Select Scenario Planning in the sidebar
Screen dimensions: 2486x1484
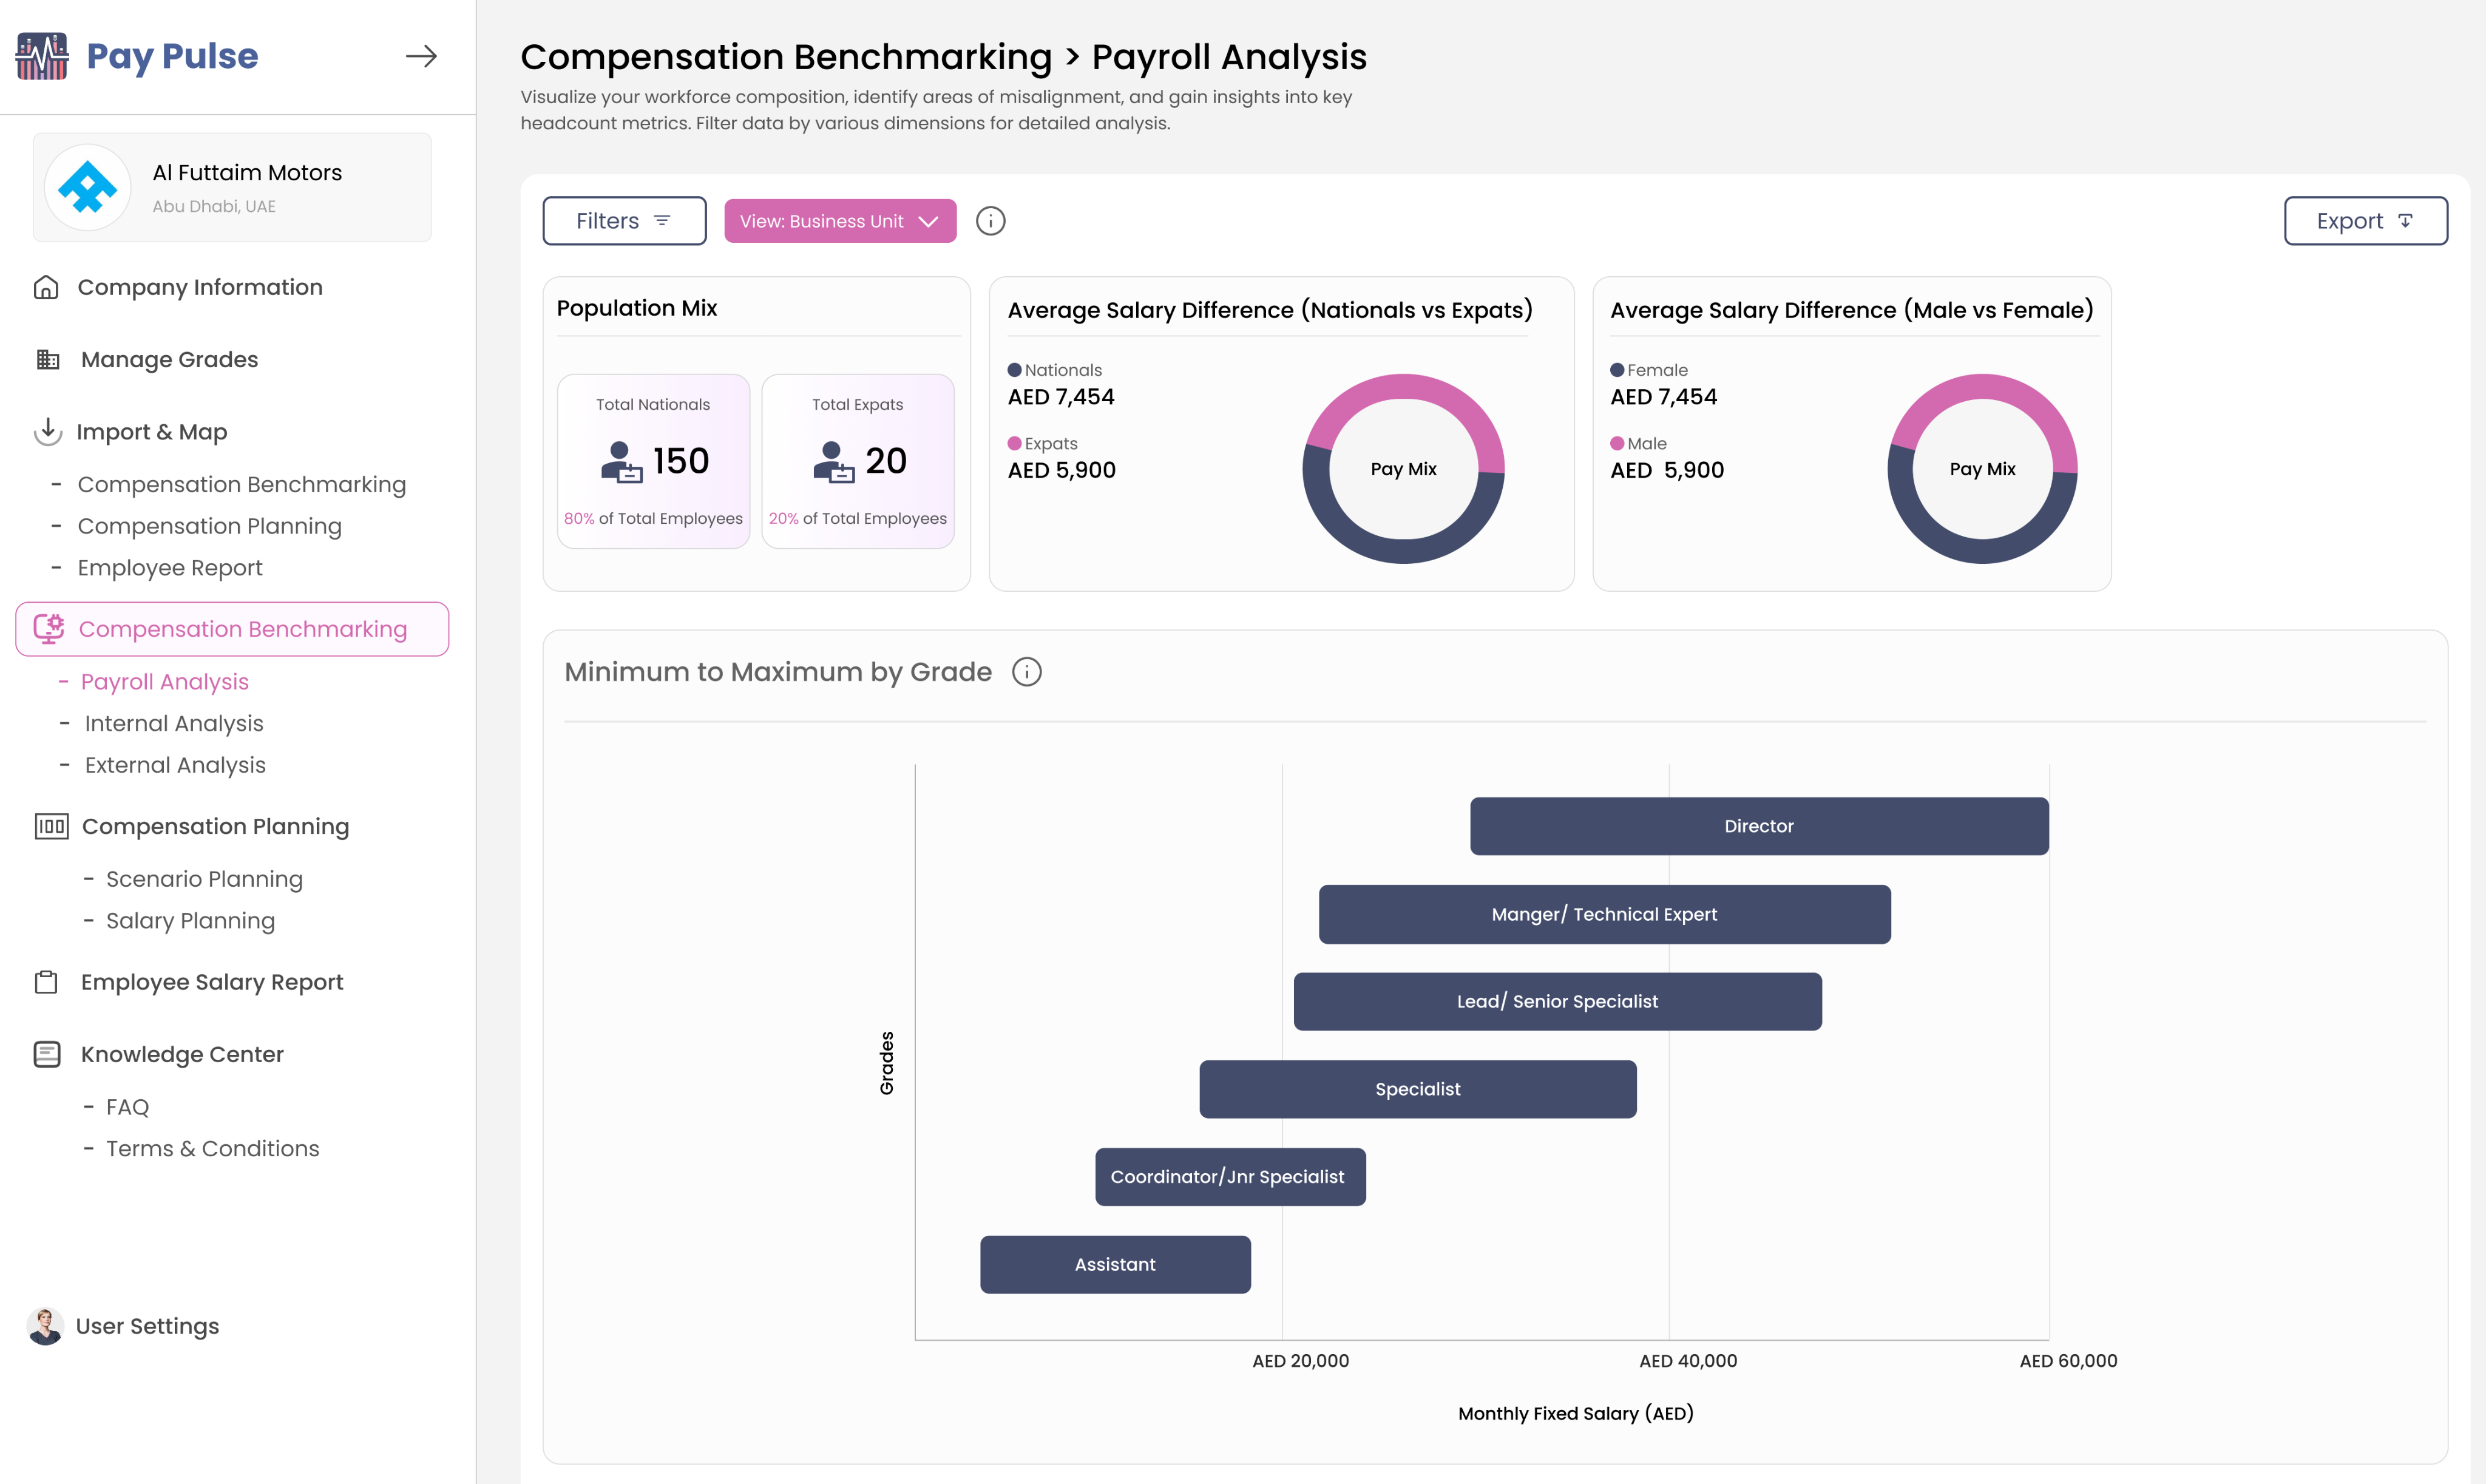(204, 879)
